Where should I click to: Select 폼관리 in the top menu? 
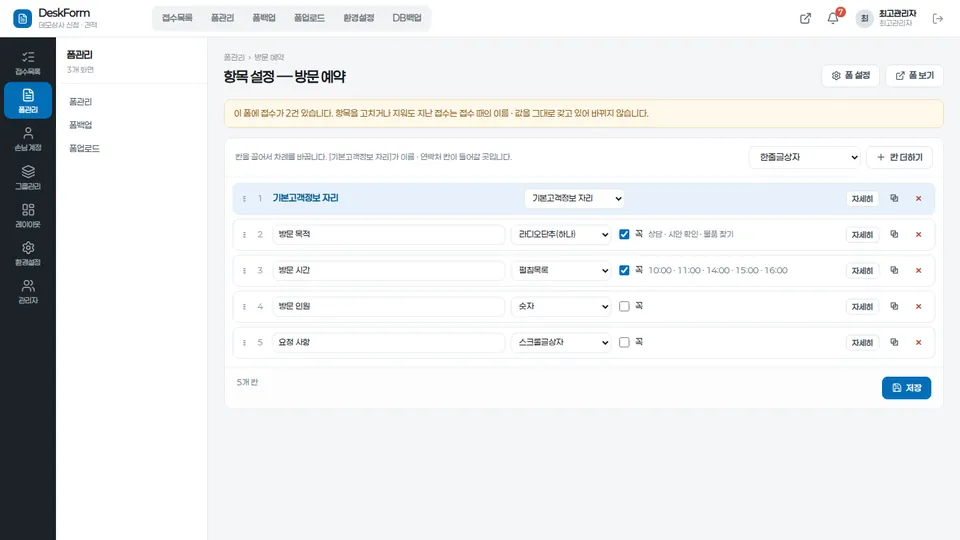pyautogui.click(x=222, y=18)
